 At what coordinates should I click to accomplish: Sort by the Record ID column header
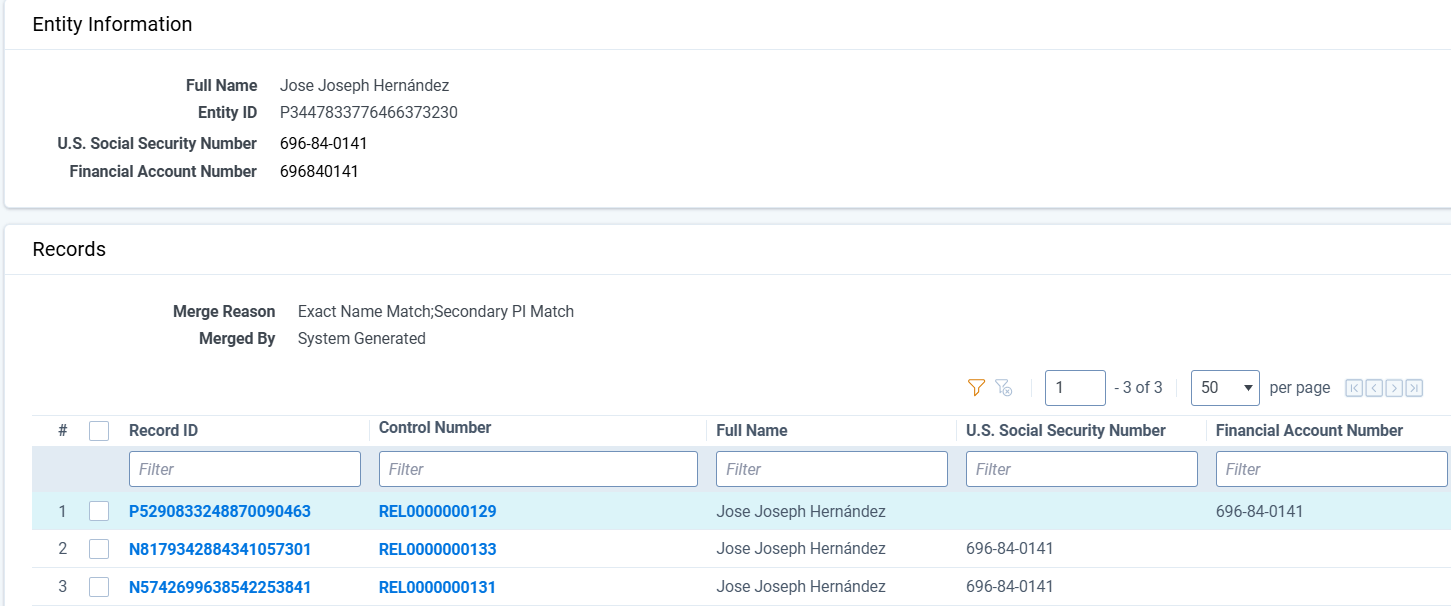coord(163,431)
